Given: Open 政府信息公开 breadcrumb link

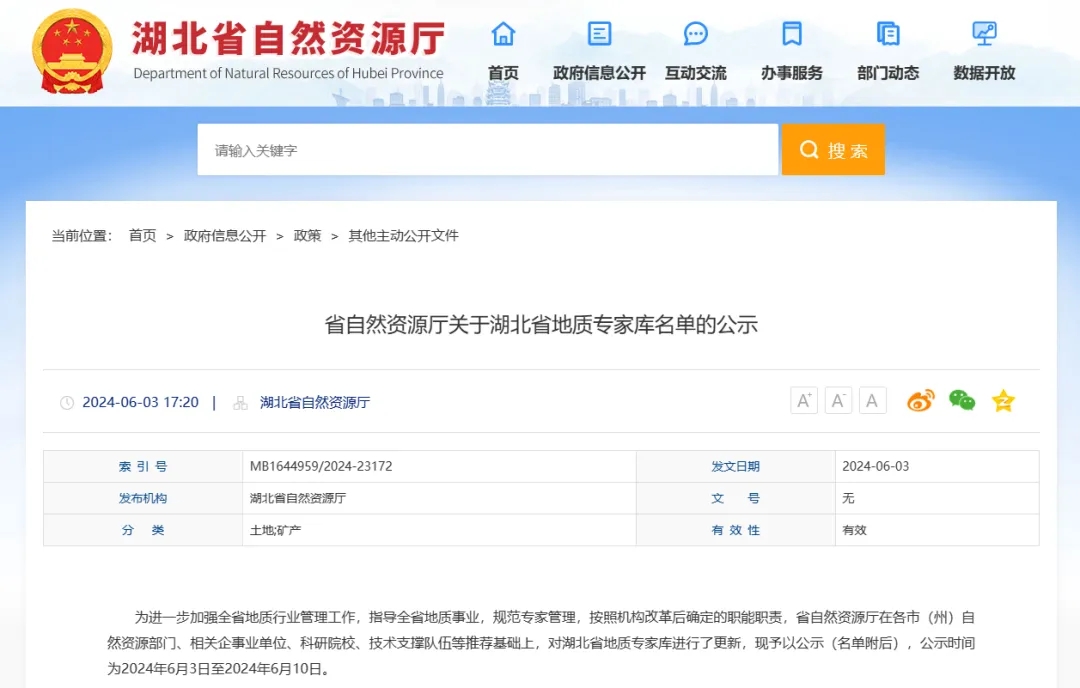Looking at the screenshot, I should (225, 236).
